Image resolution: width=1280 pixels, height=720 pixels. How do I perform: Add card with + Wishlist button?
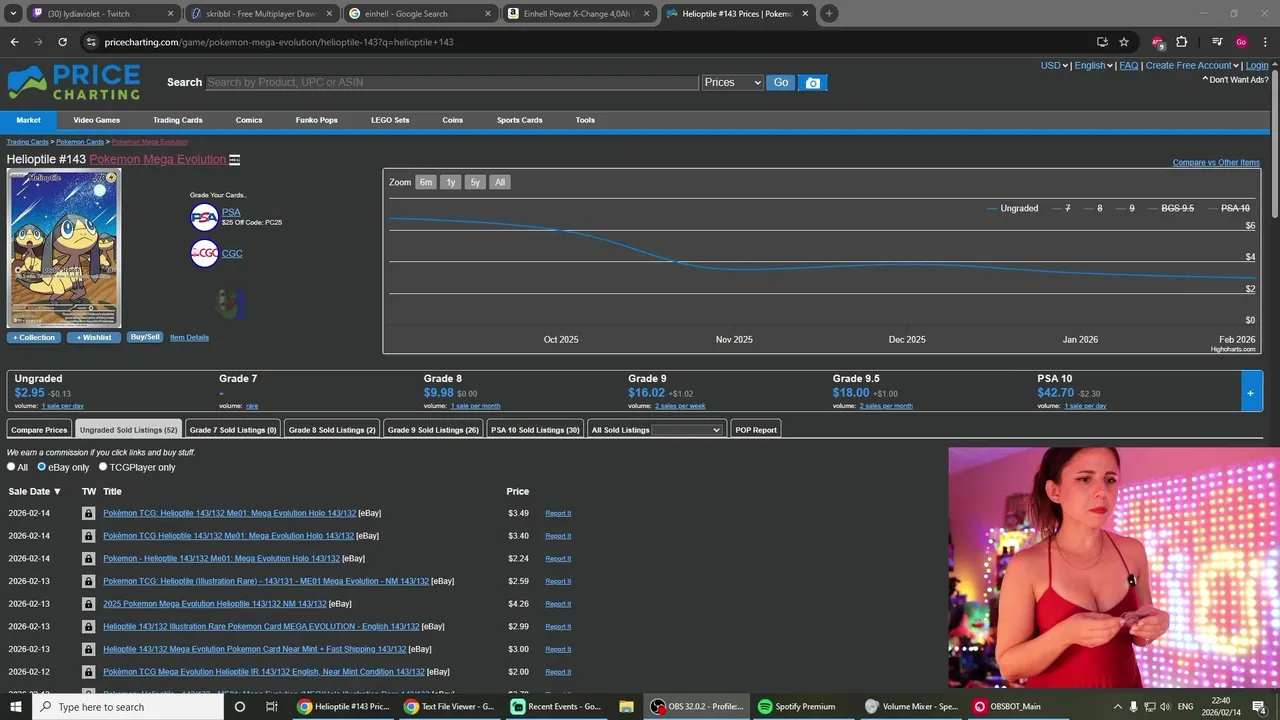(x=94, y=337)
